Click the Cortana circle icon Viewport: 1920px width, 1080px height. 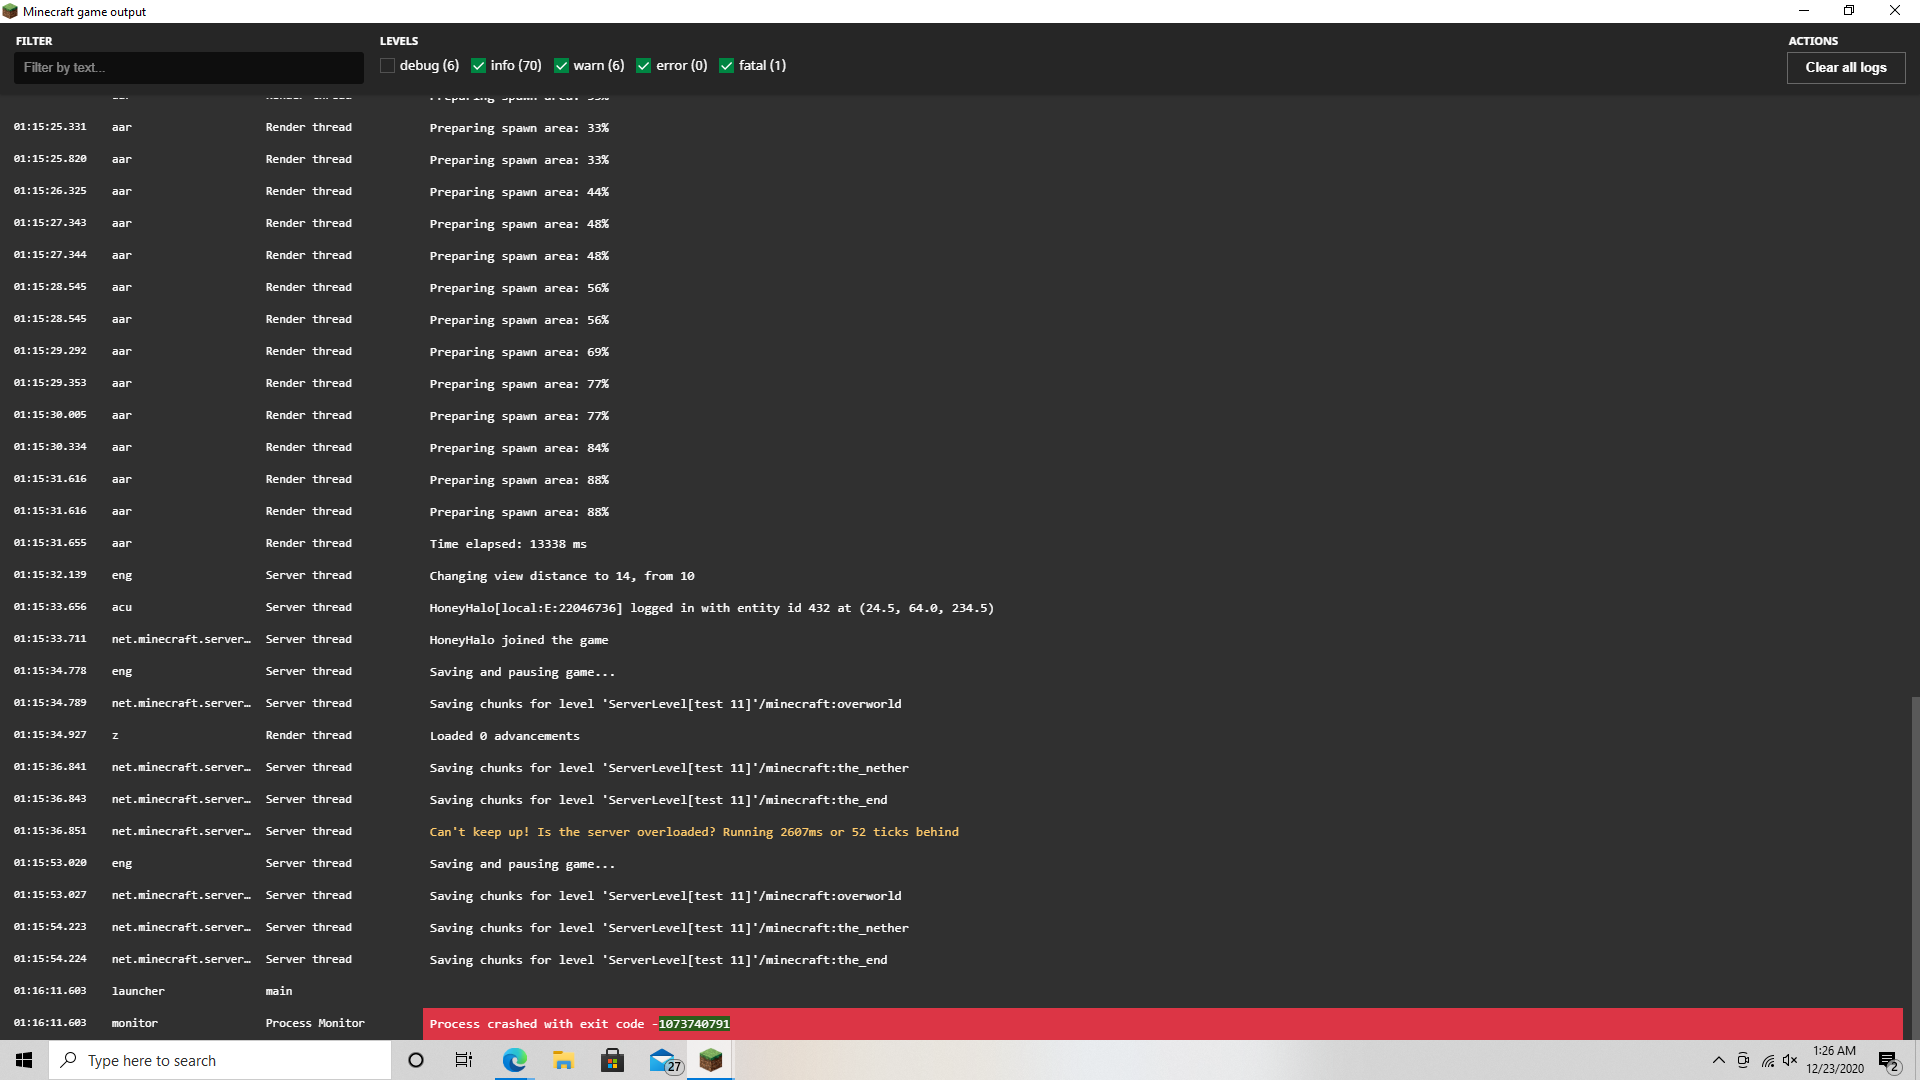416,1060
